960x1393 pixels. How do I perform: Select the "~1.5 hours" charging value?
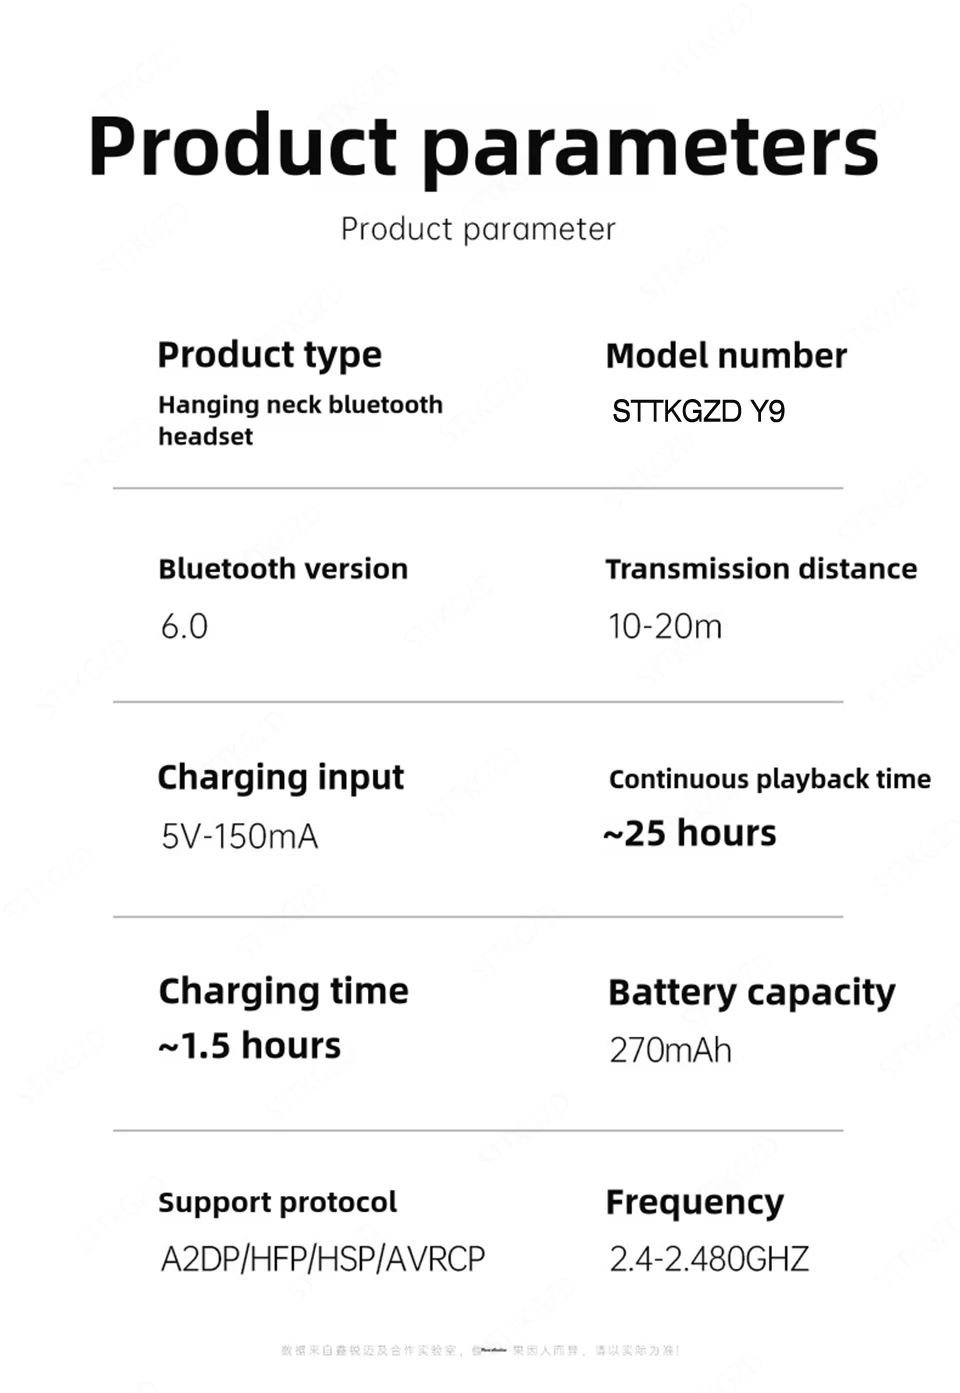coord(250,1046)
